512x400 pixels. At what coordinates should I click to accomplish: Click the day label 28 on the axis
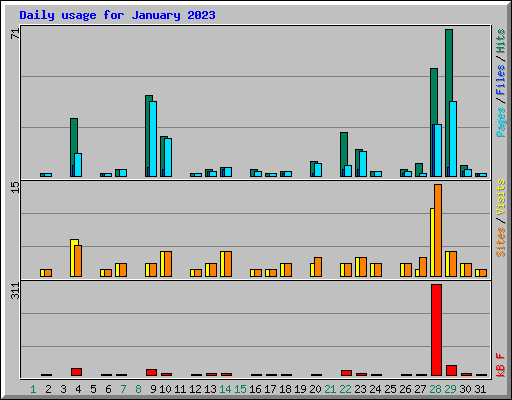tap(435, 389)
